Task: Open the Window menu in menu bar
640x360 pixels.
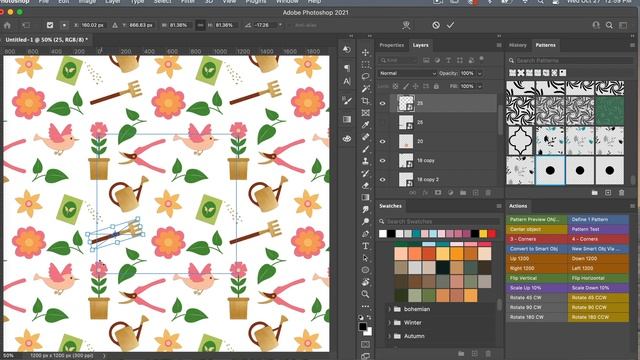Action: click(x=287, y=2)
